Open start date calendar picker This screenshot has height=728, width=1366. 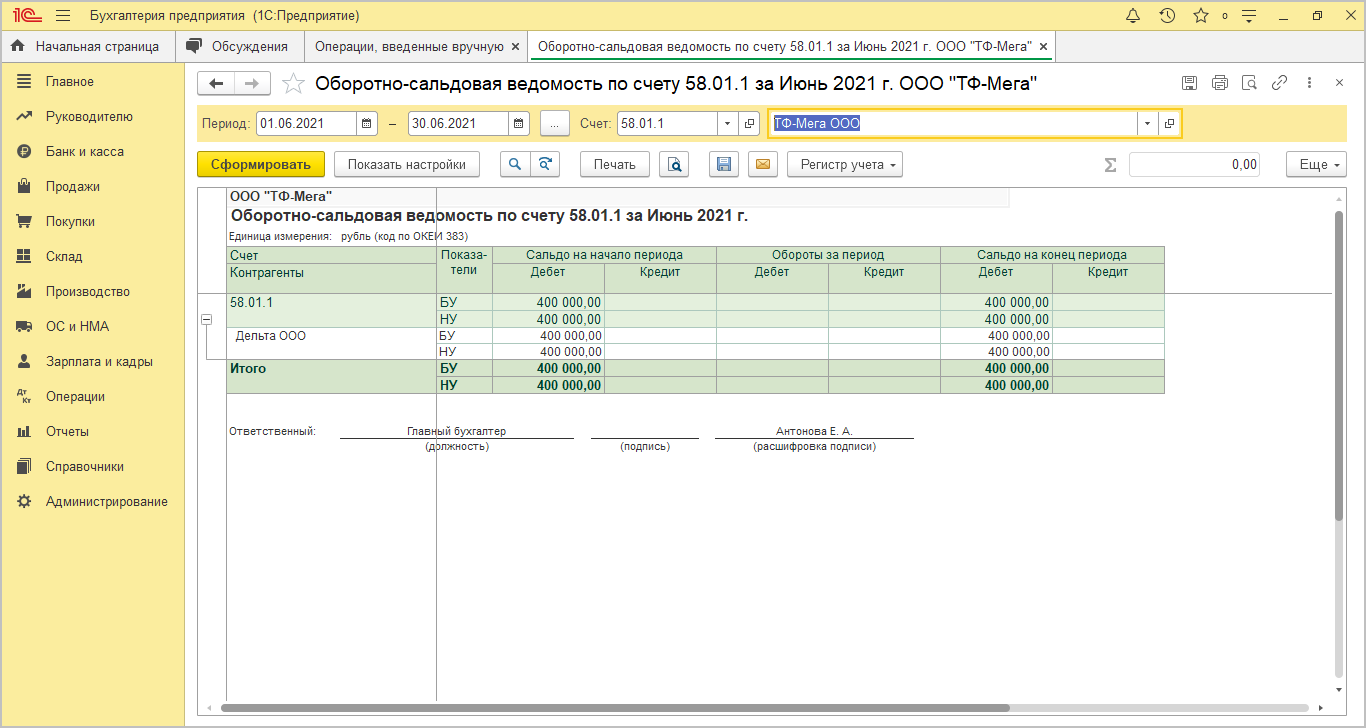tap(367, 124)
